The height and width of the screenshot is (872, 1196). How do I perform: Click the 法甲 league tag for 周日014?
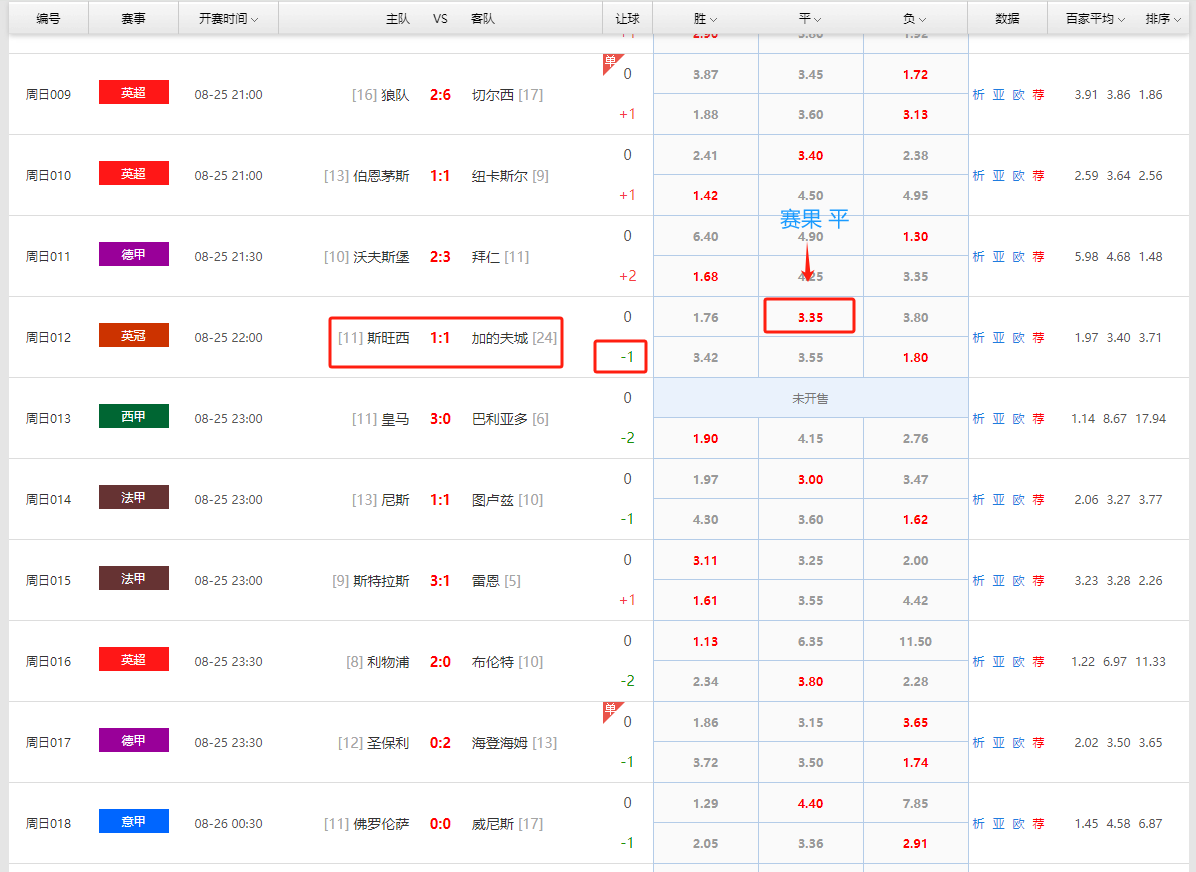pyautogui.click(x=133, y=497)
